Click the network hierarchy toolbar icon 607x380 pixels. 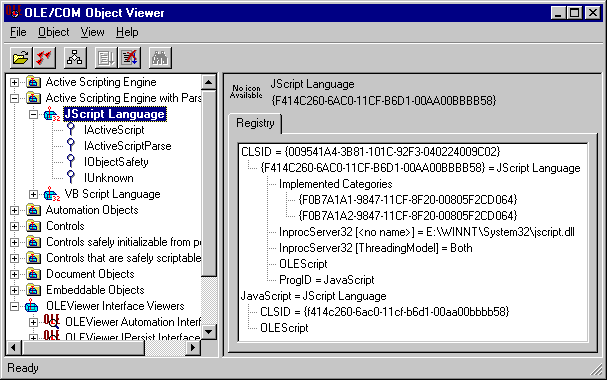click(x=75, y=58)
